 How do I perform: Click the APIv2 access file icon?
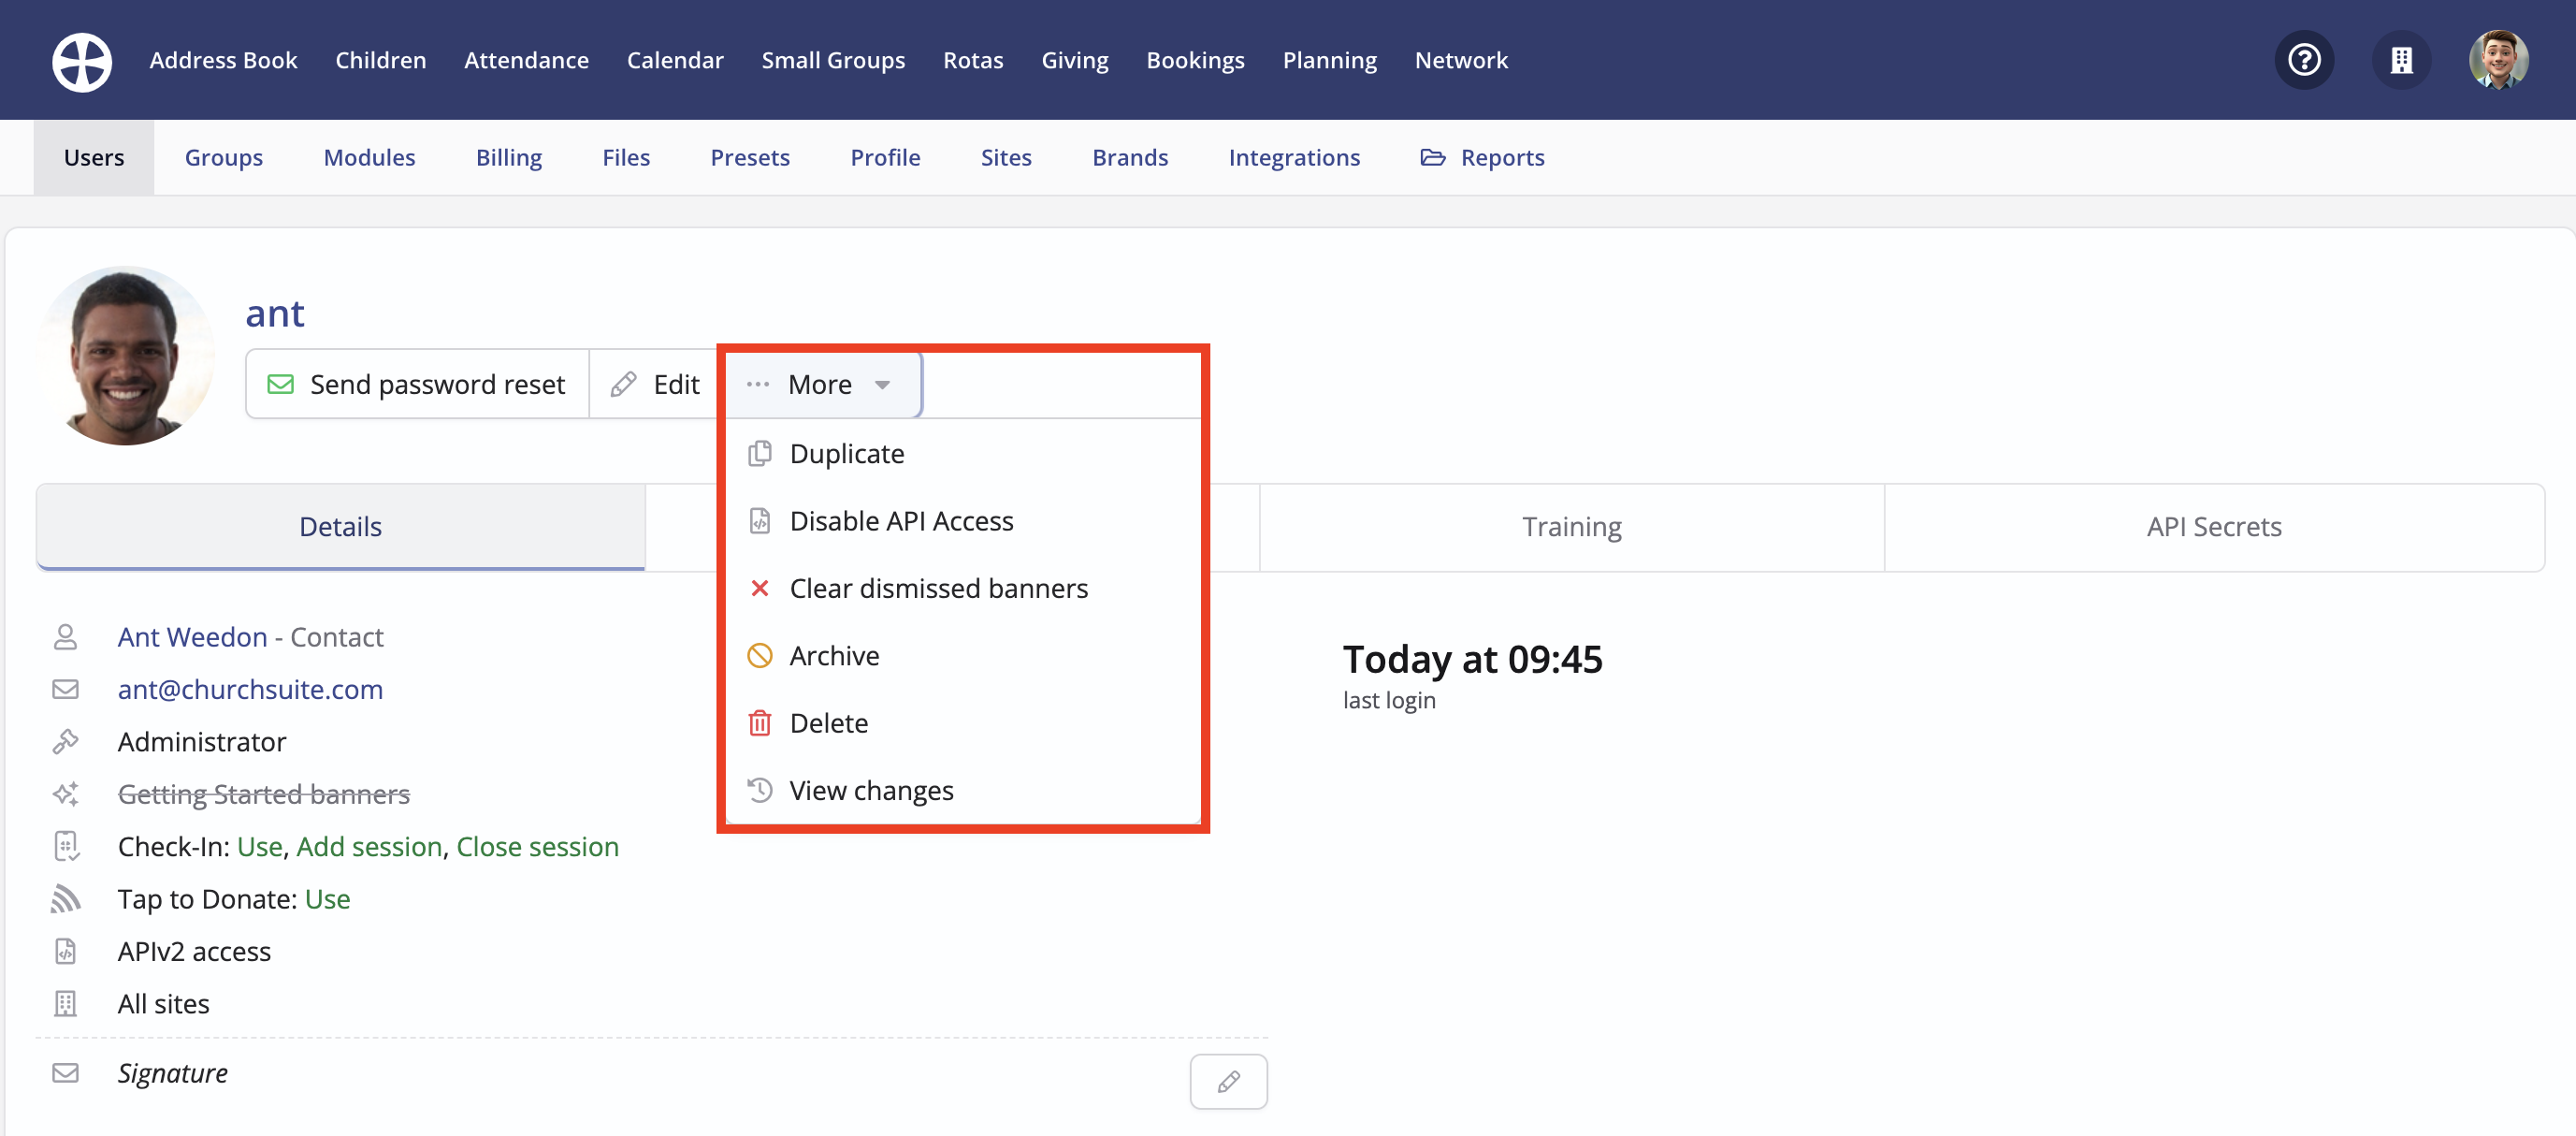(x=65, y=951)
